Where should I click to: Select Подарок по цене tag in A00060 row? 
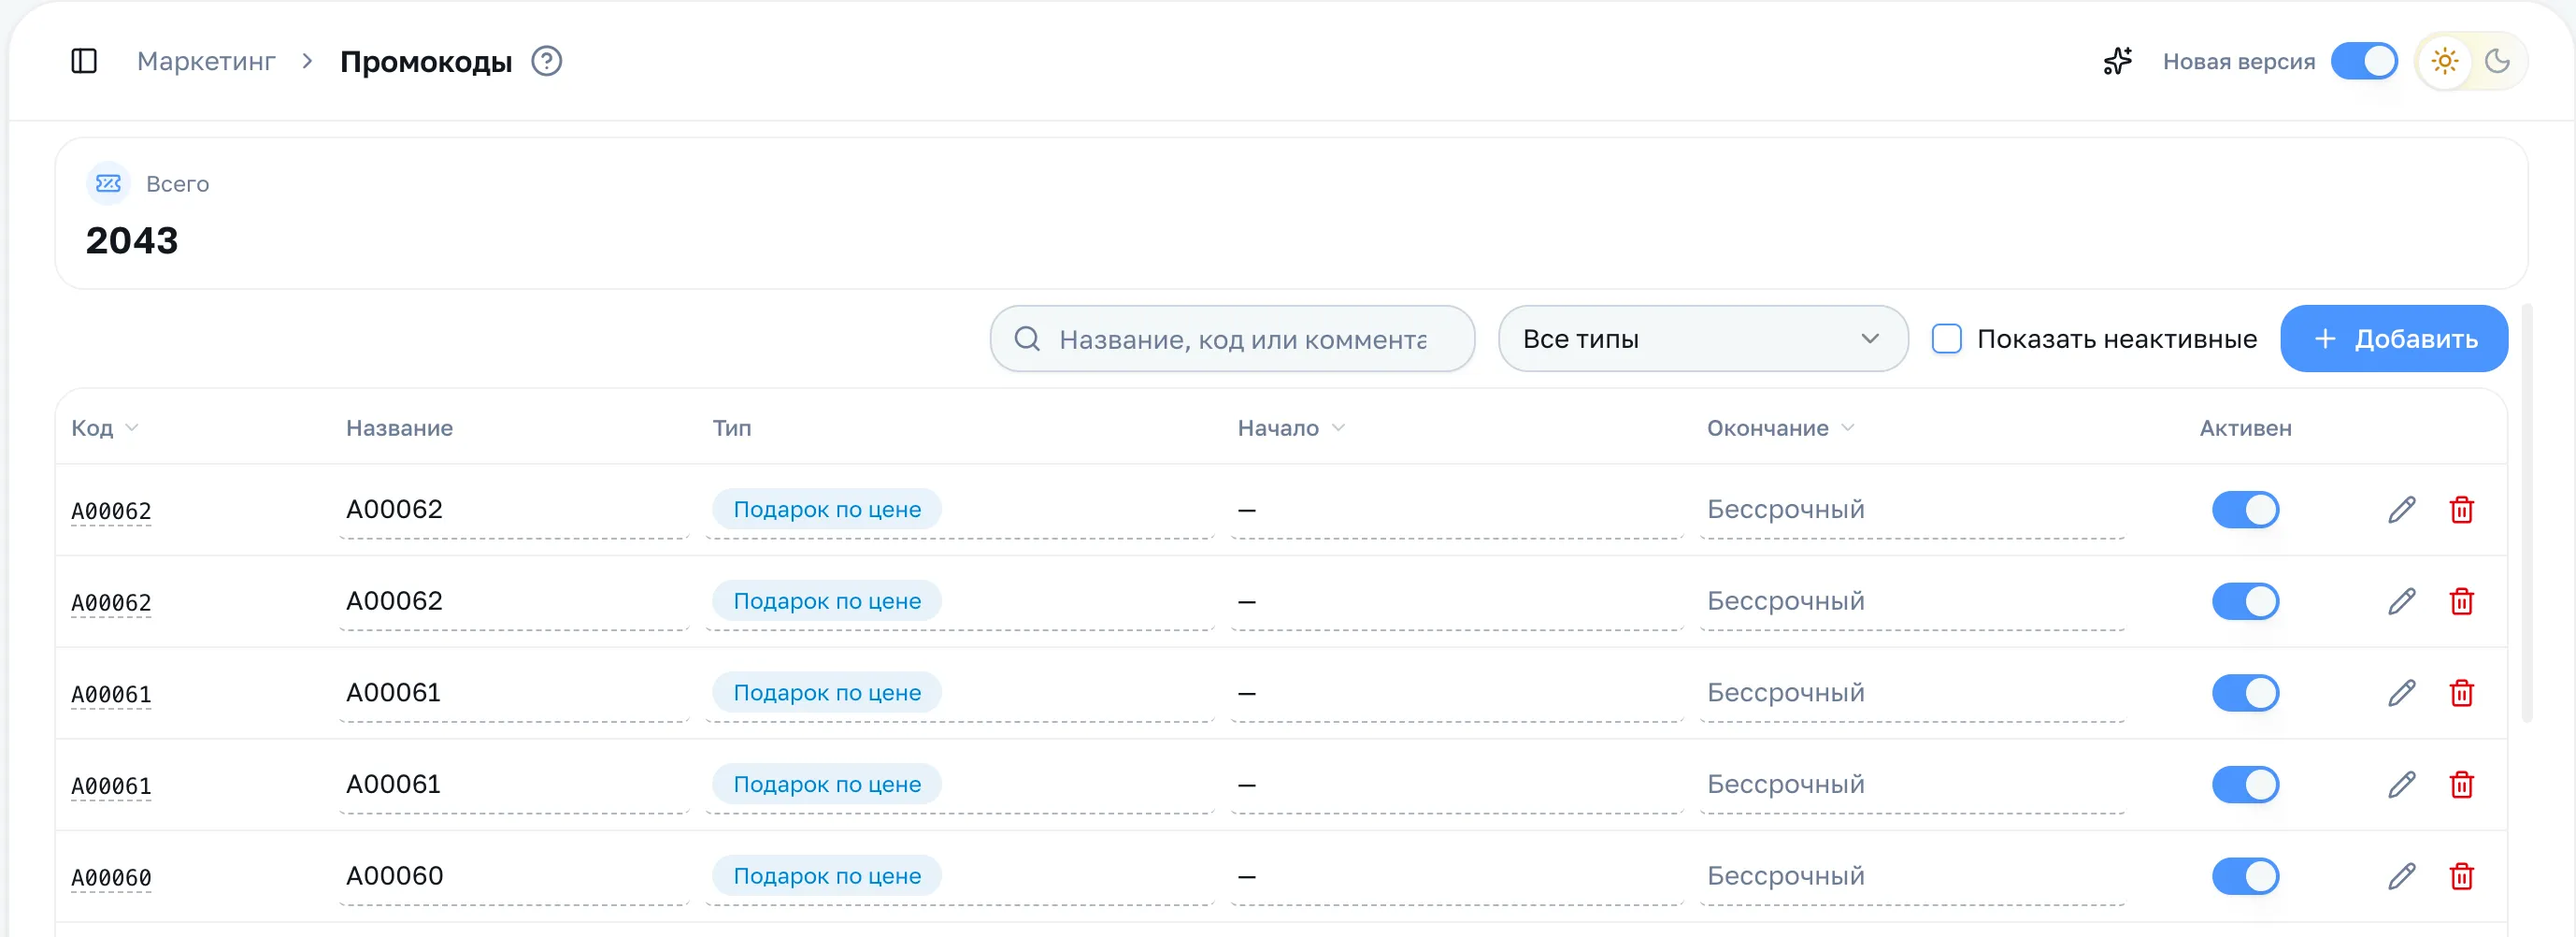click(x=827, y=876)
